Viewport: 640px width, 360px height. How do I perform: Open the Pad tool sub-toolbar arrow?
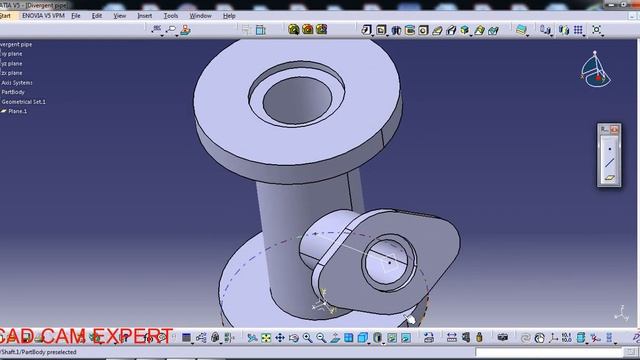[x=372, y=36]
